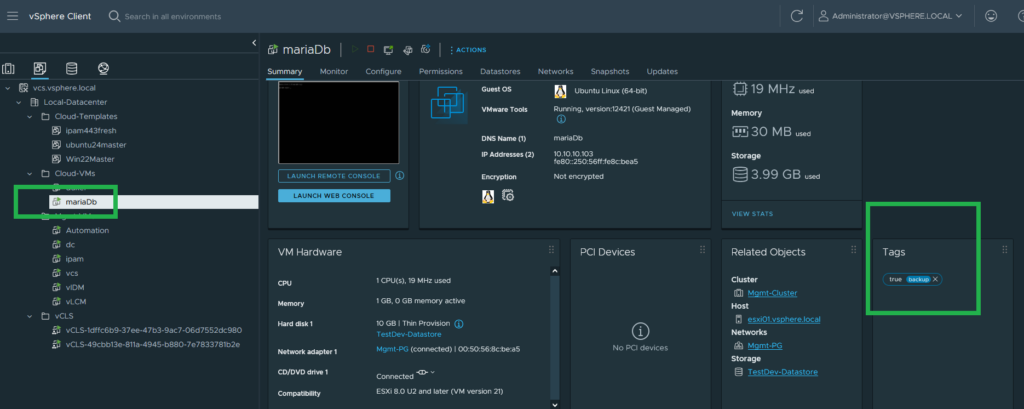Open Administrator@VSPHERE.LOCAL user dropdown
This screenshot has width=1024, height=409.
[x=891, y=16]
